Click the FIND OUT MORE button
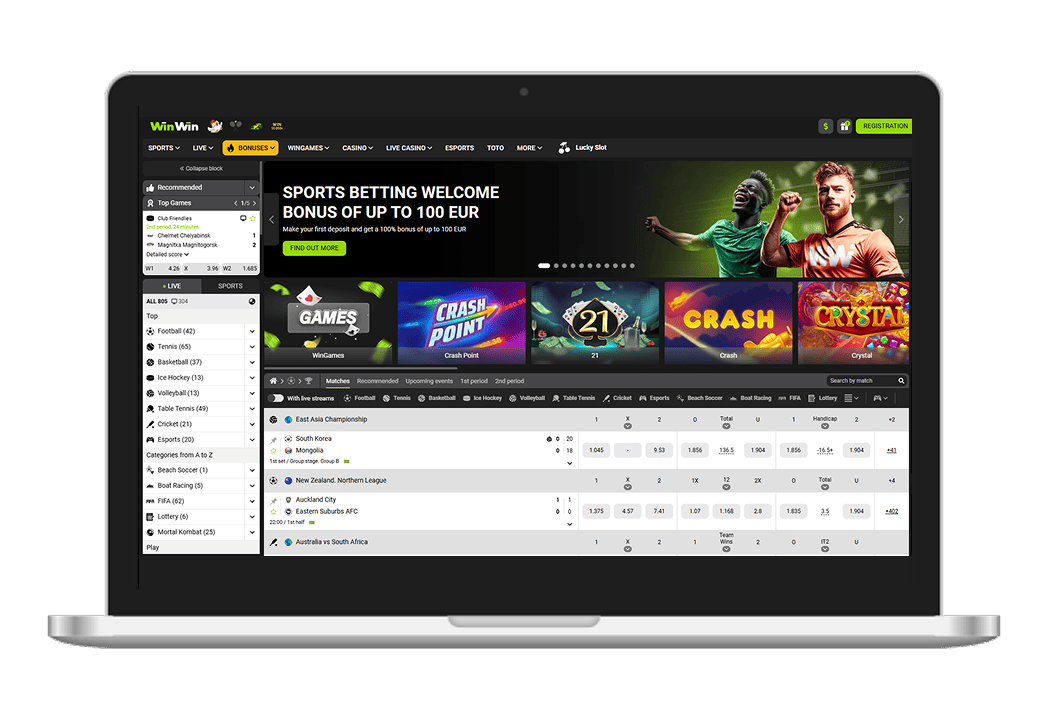The height and width of the screenshot is (720, 1048). 314,248
